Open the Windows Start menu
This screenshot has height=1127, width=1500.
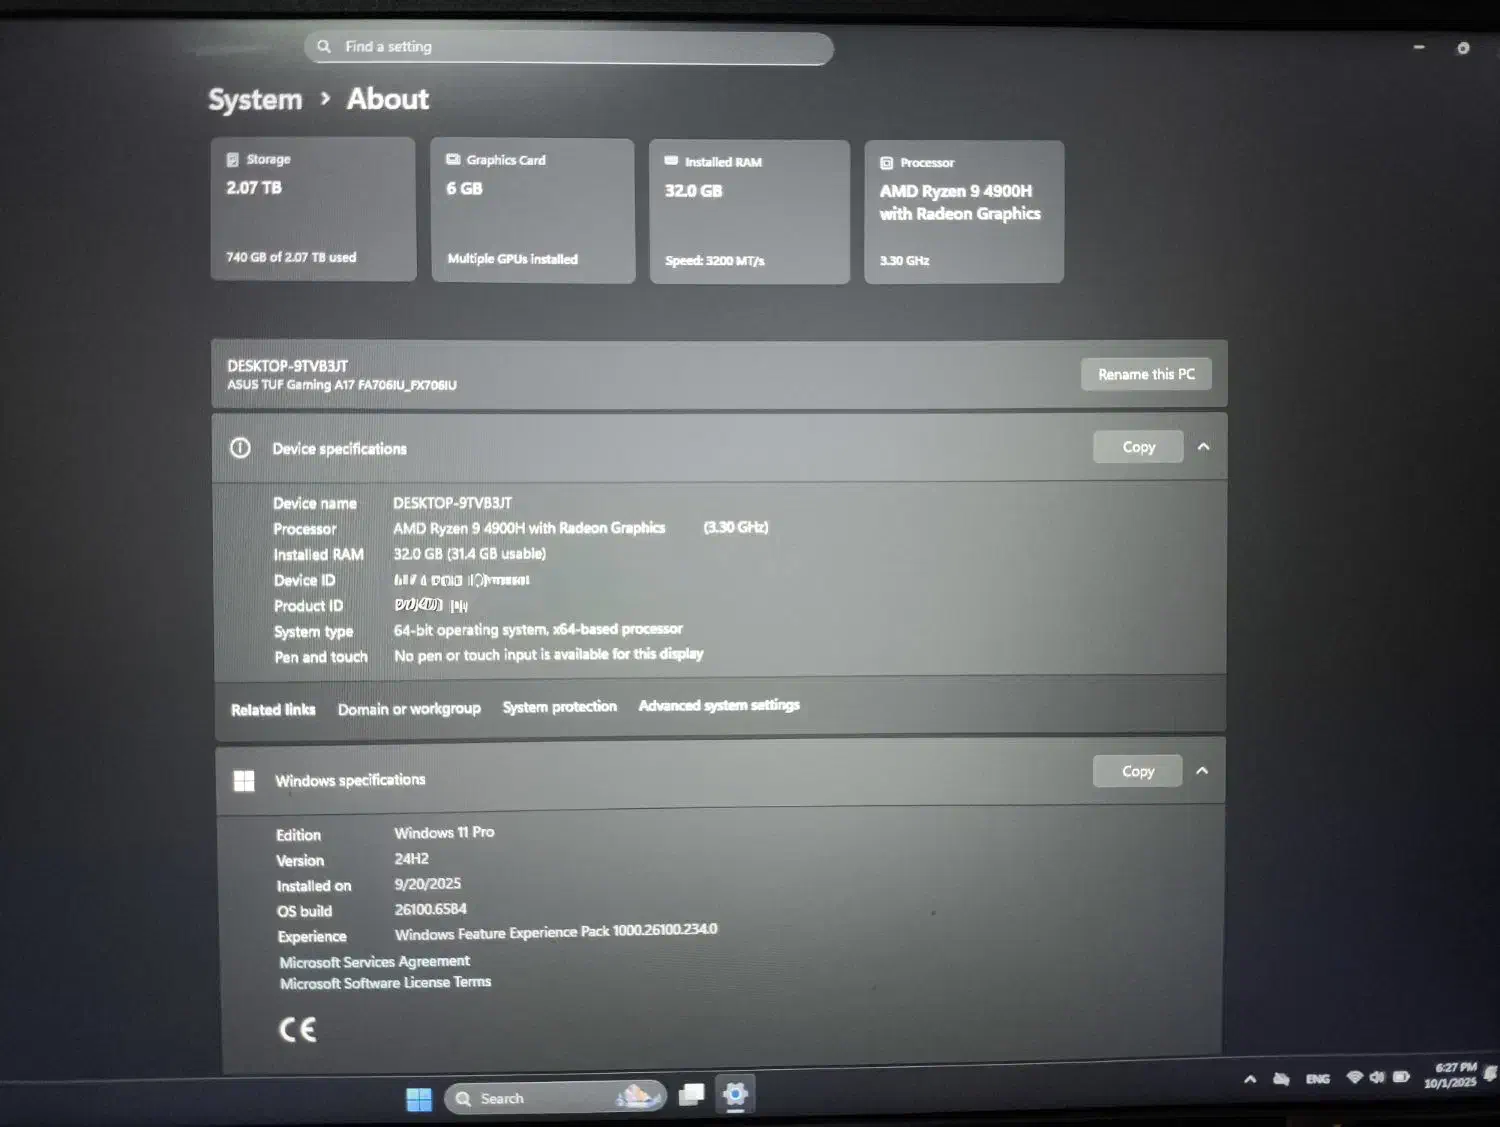click(x=419, y=1099)
